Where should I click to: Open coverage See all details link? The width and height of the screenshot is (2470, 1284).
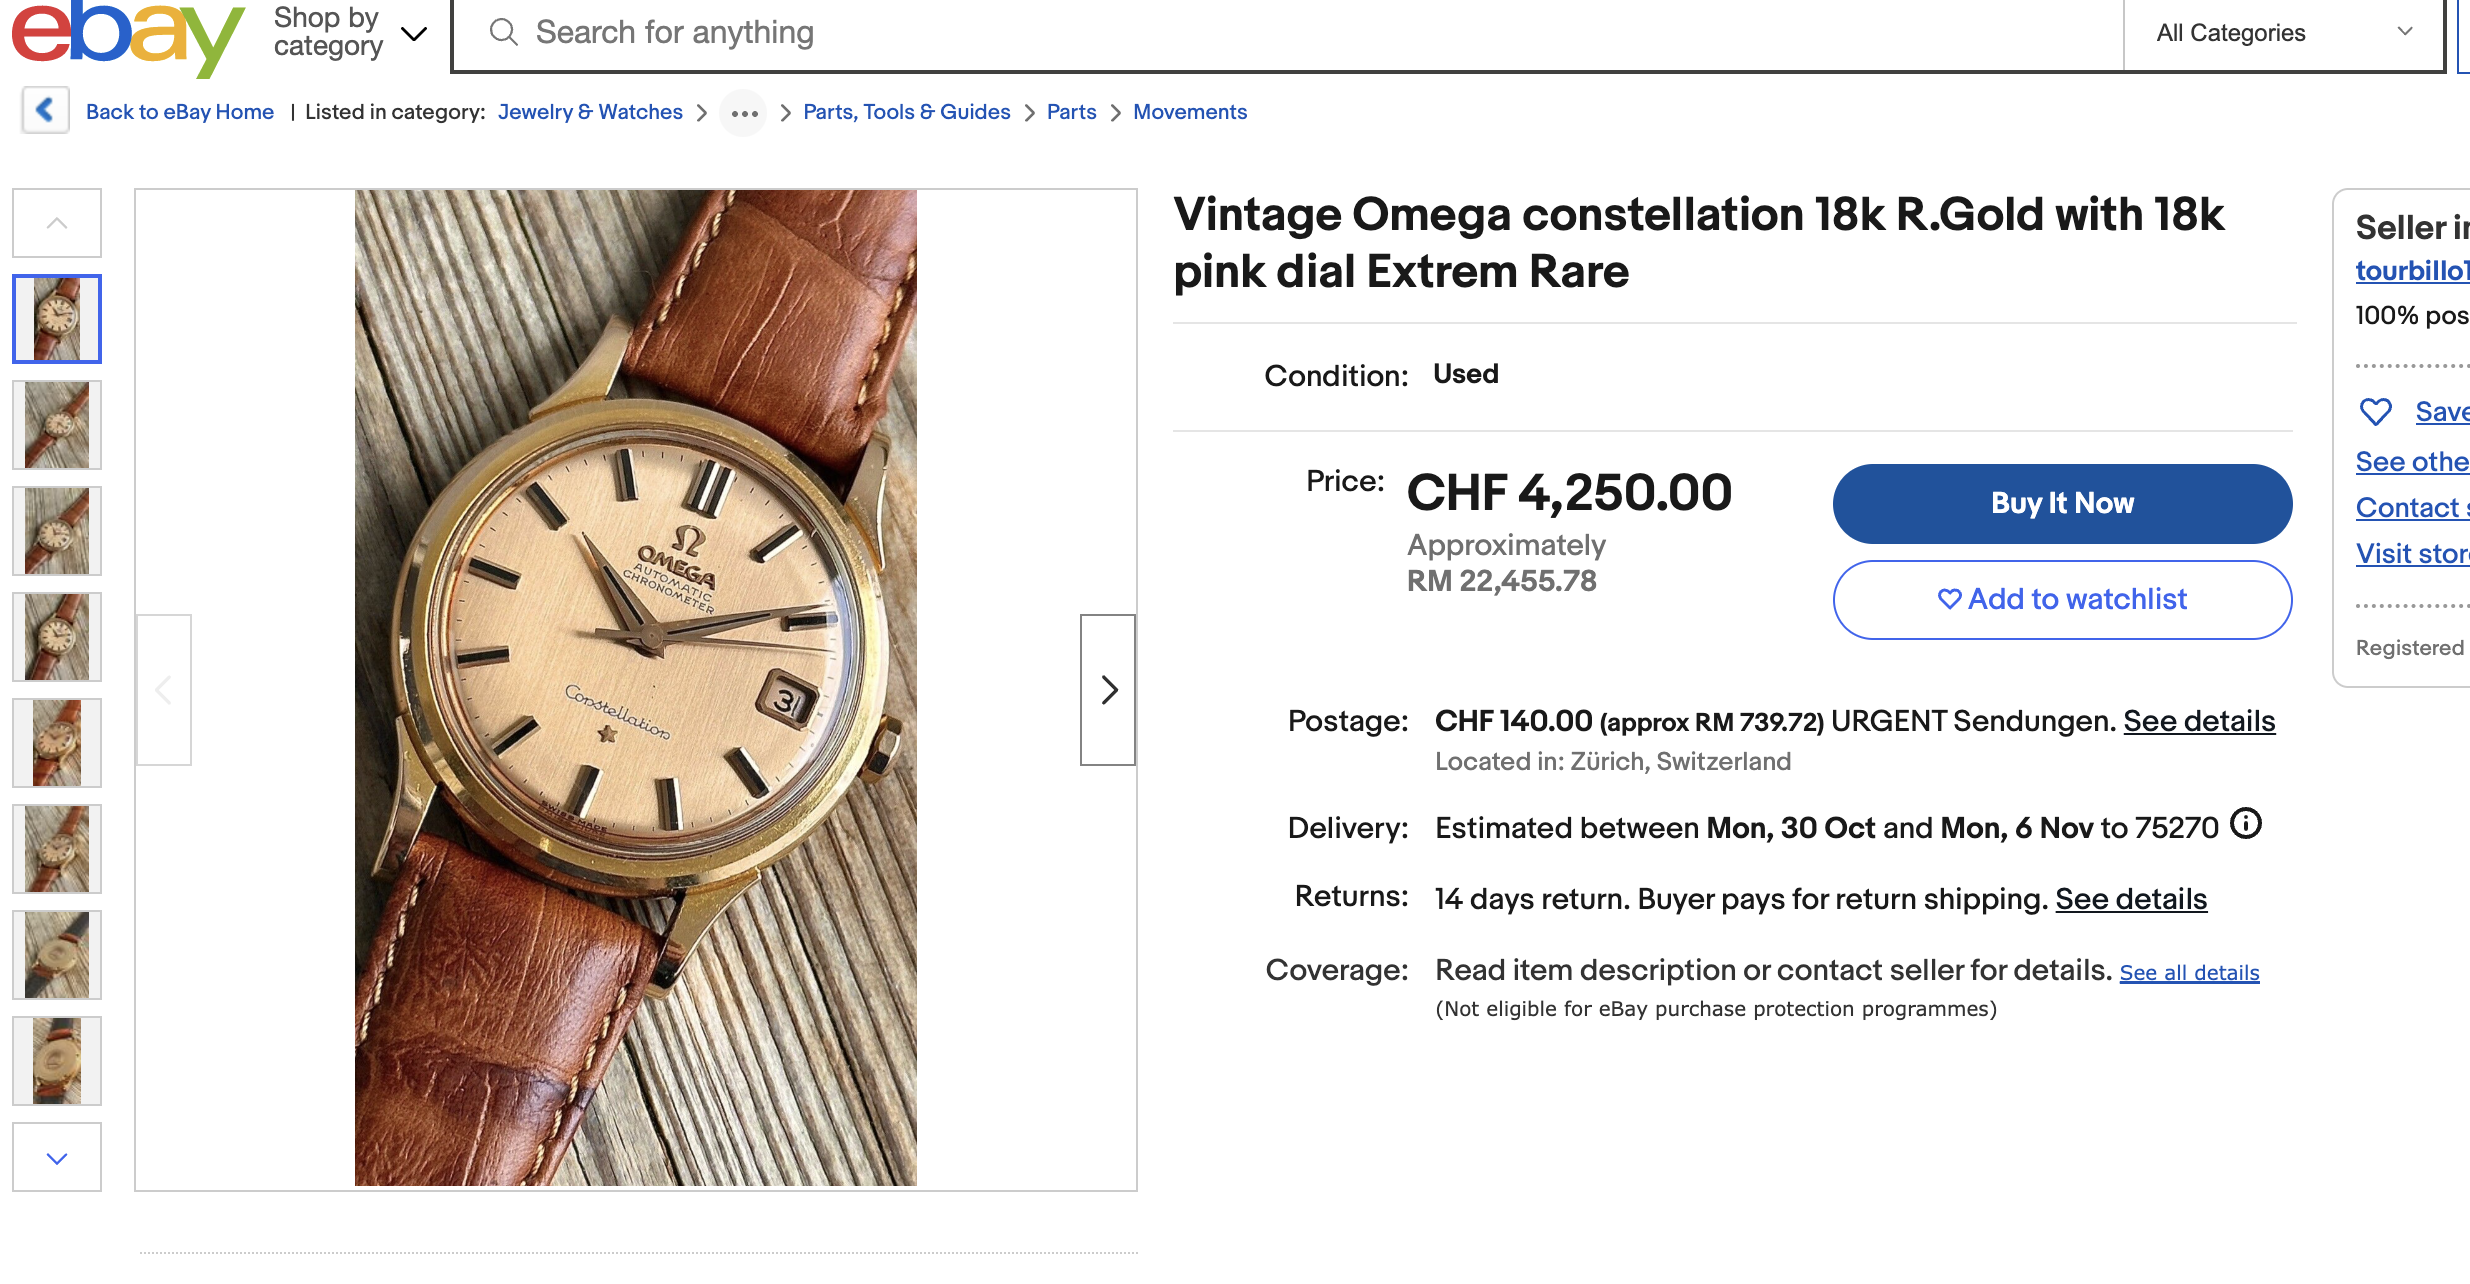pos(2189,973)
